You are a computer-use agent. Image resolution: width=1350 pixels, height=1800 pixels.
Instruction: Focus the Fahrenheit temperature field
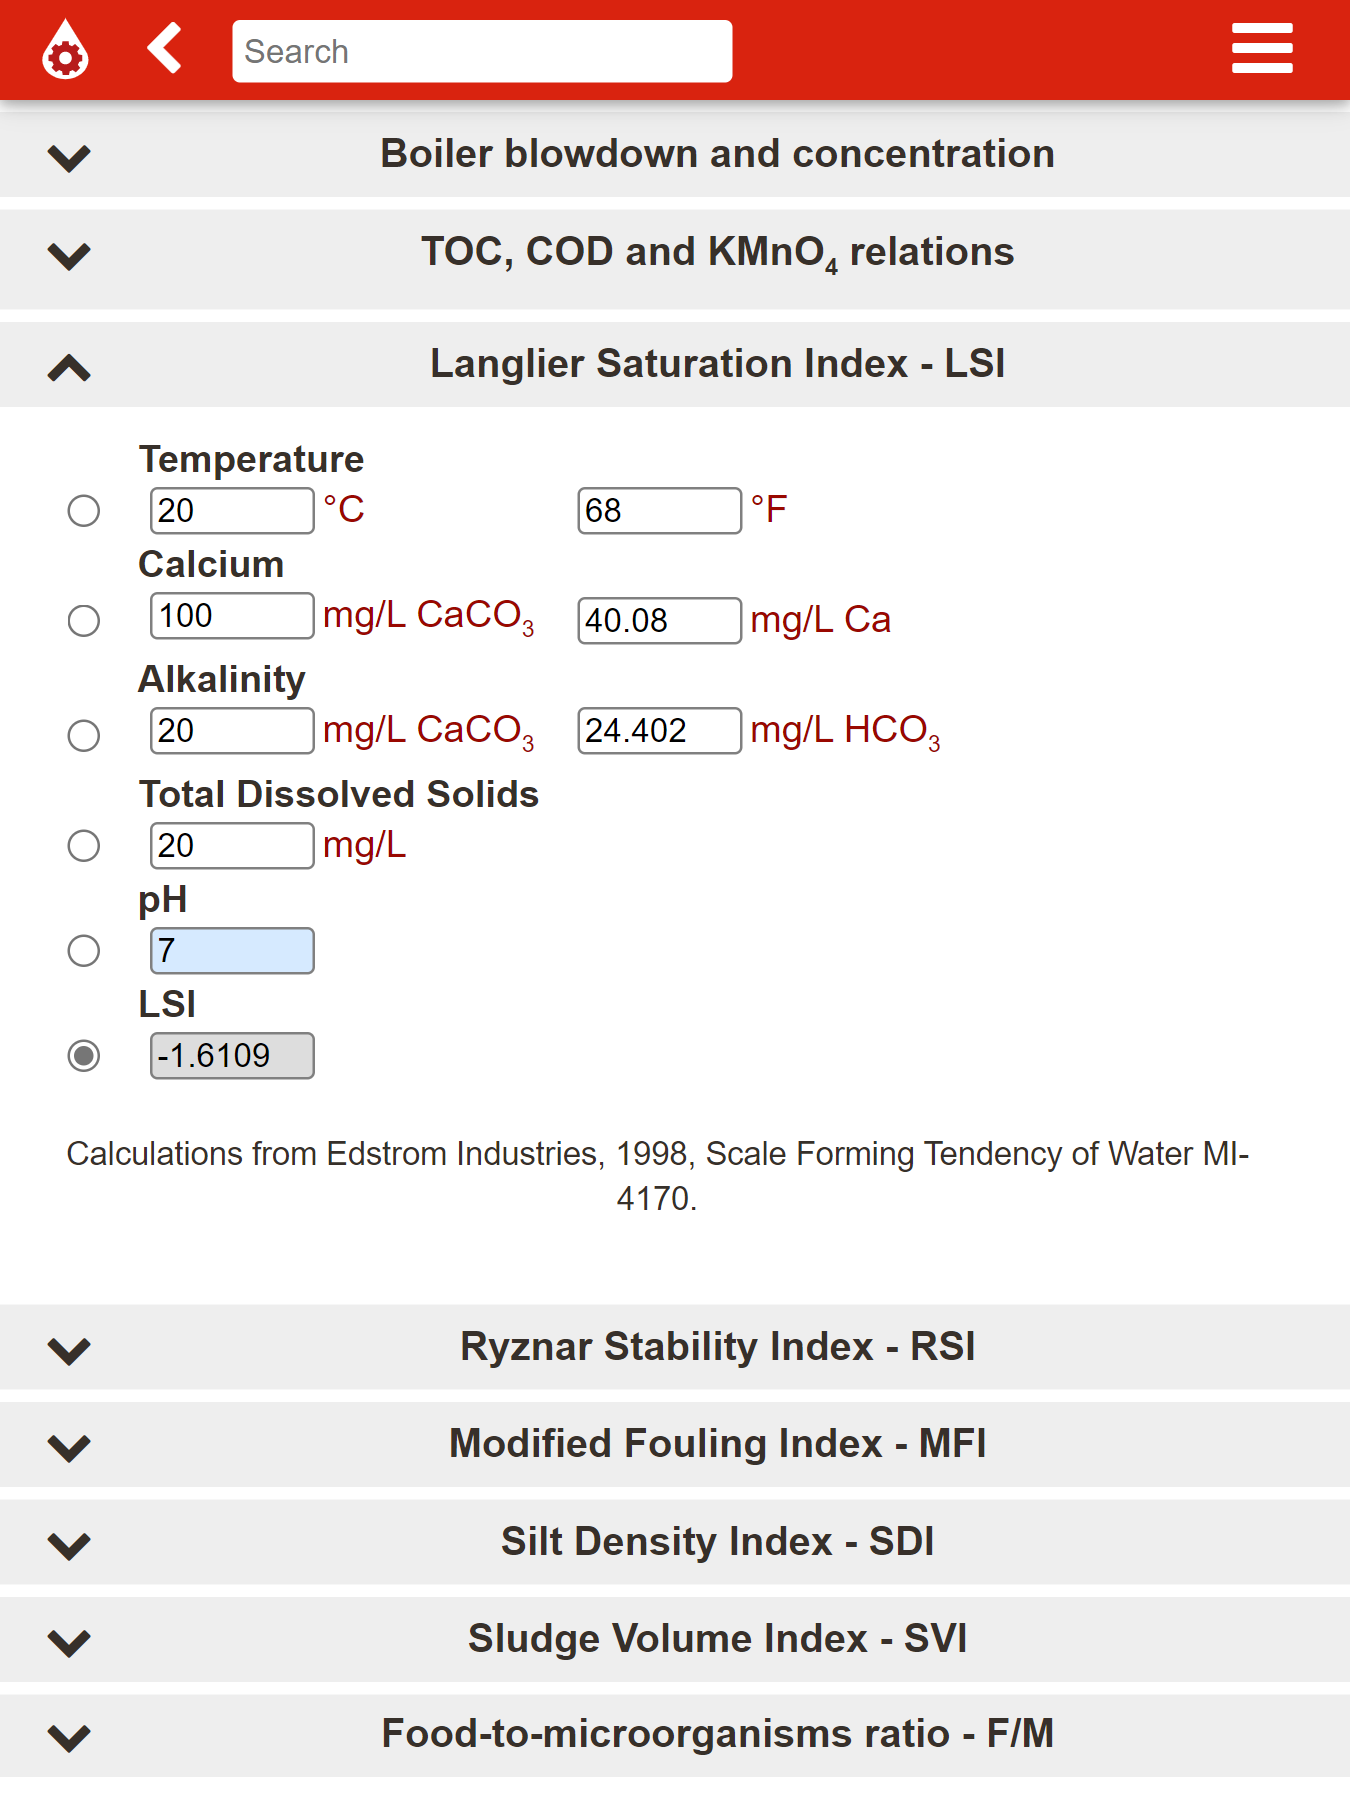pyautogui.click(x=660, y=511)
